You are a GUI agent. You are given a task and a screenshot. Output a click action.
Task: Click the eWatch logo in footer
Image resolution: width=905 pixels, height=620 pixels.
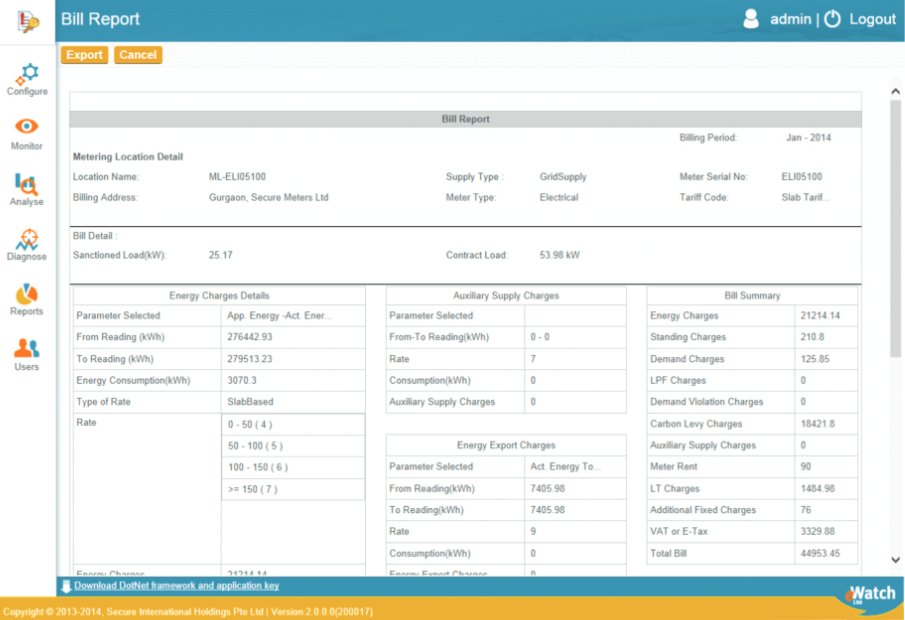(867, 594)
